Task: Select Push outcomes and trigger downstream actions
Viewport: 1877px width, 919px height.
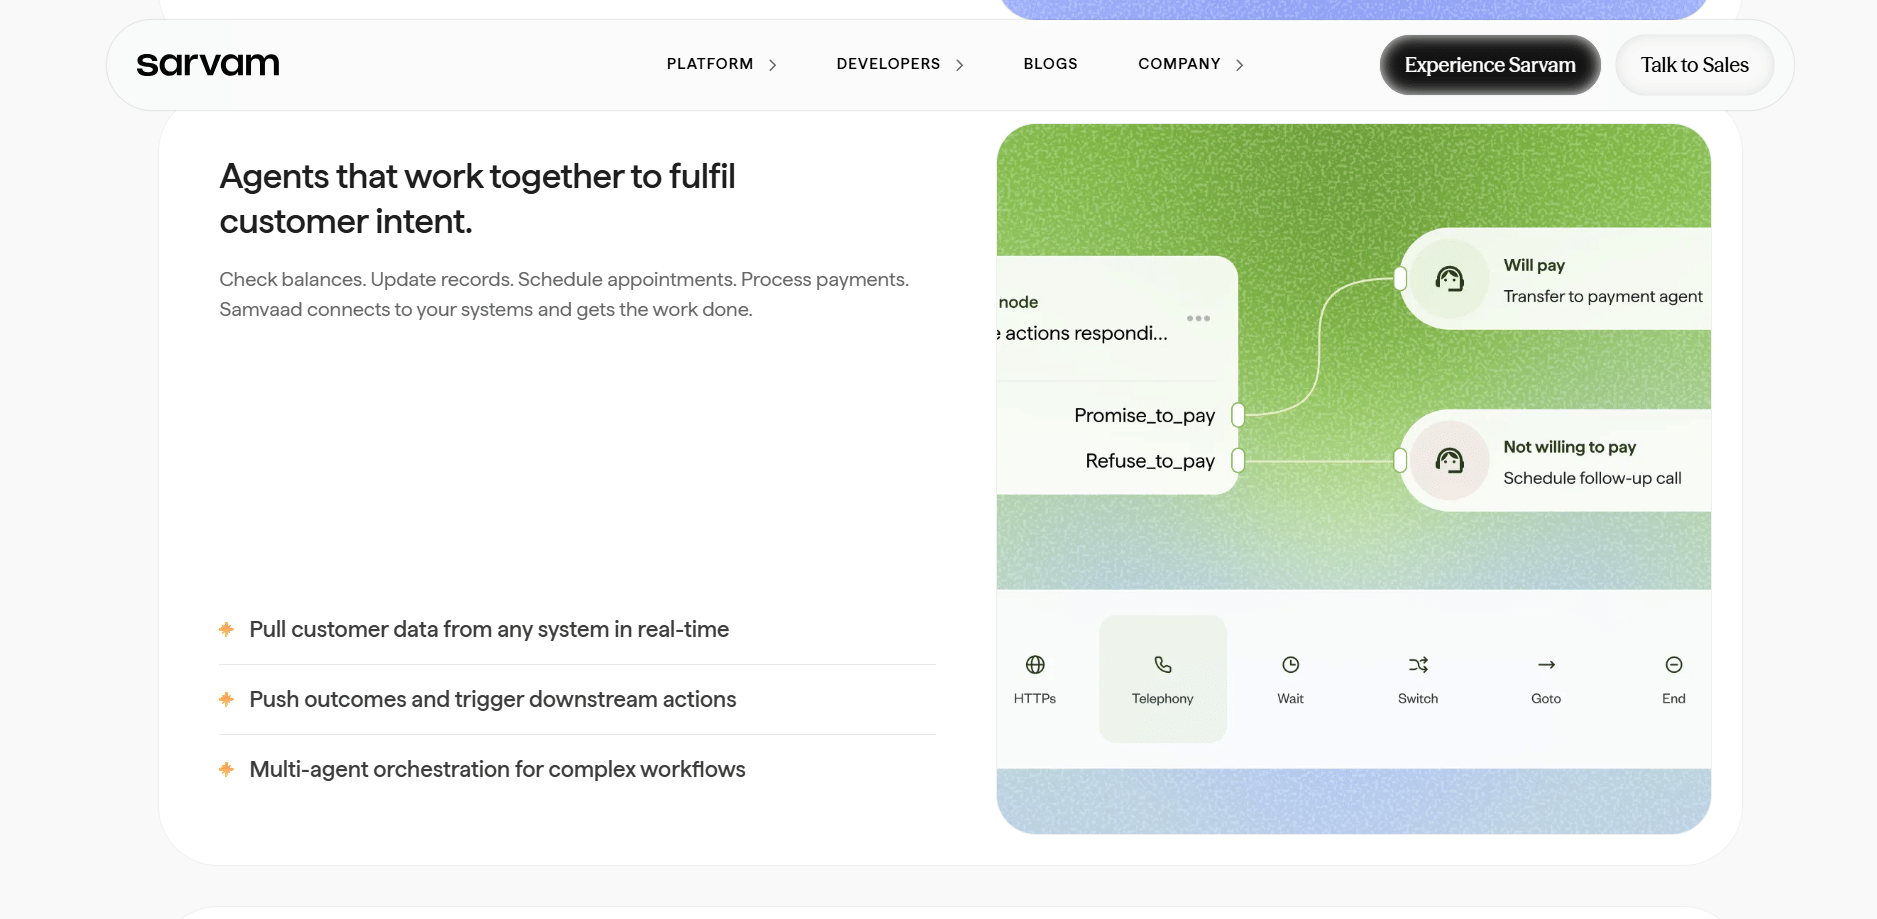Action: pos(492,700)
